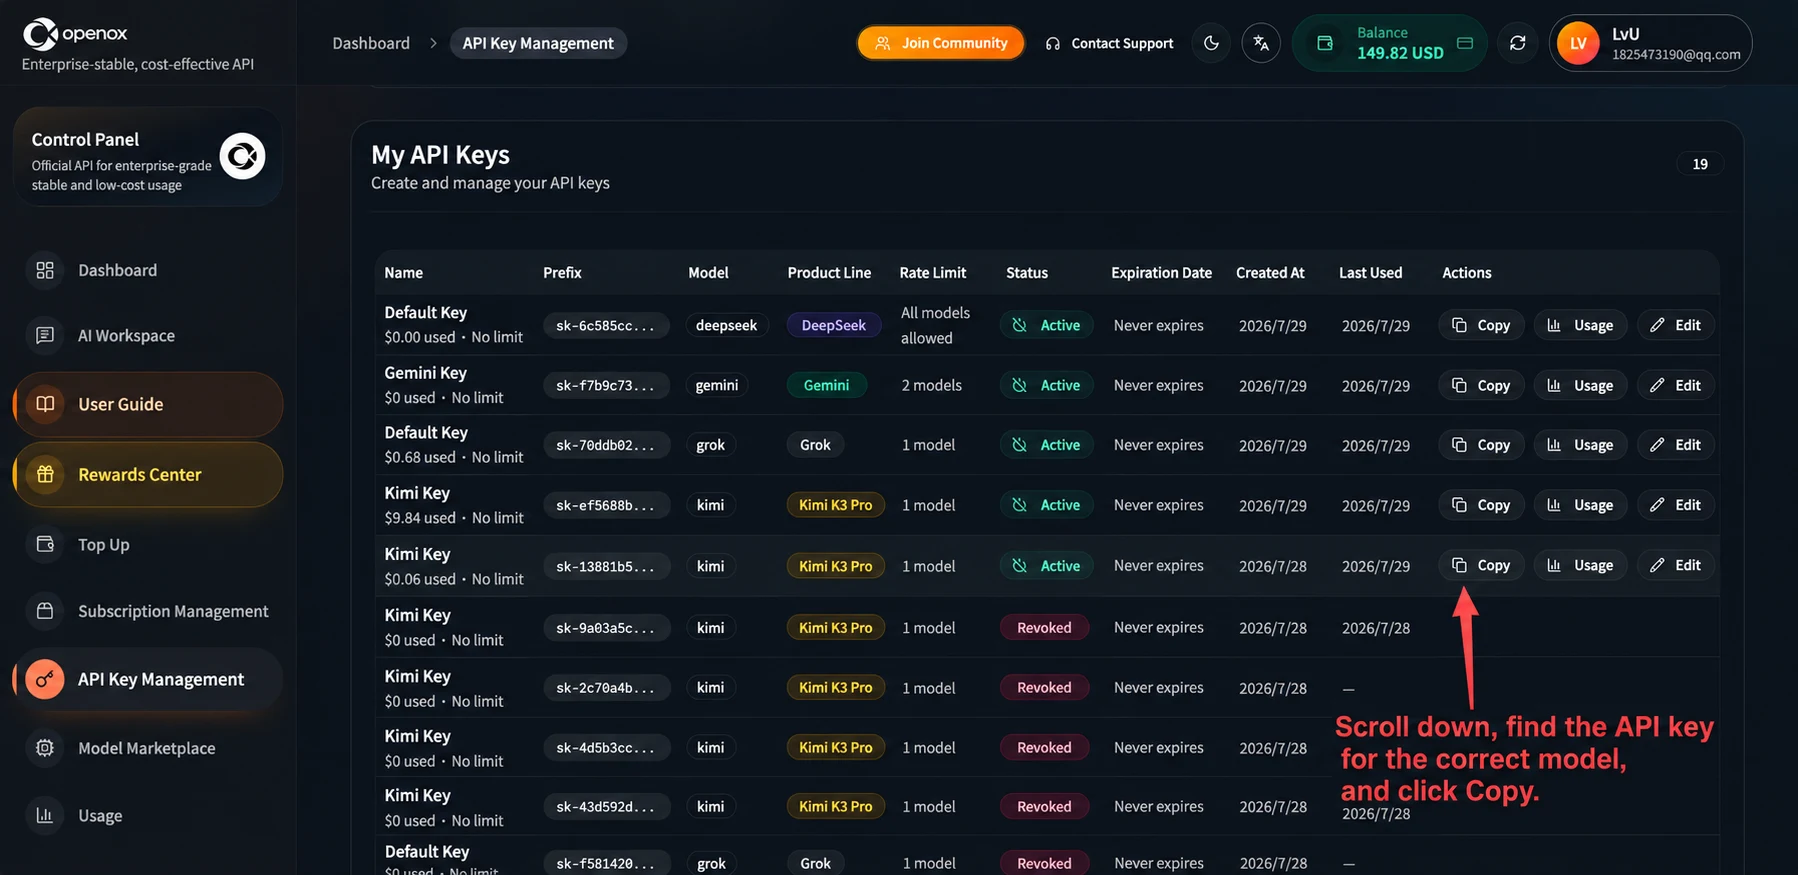Click Control Panel round logo icon
The image size is (1798, 875).
click(242, 156)
